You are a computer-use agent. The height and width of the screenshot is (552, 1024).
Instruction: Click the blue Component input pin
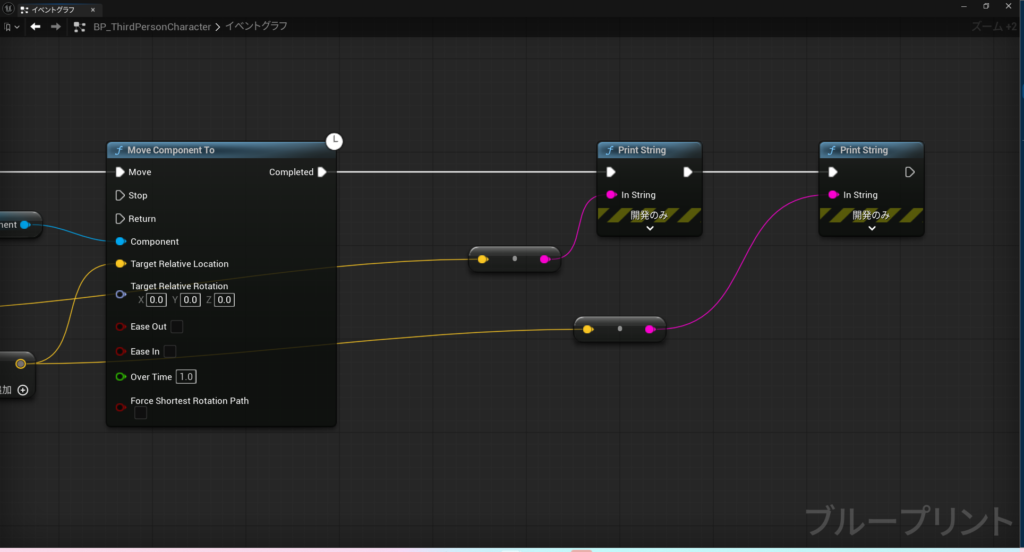pyautogui.click(x=120, y=242)
